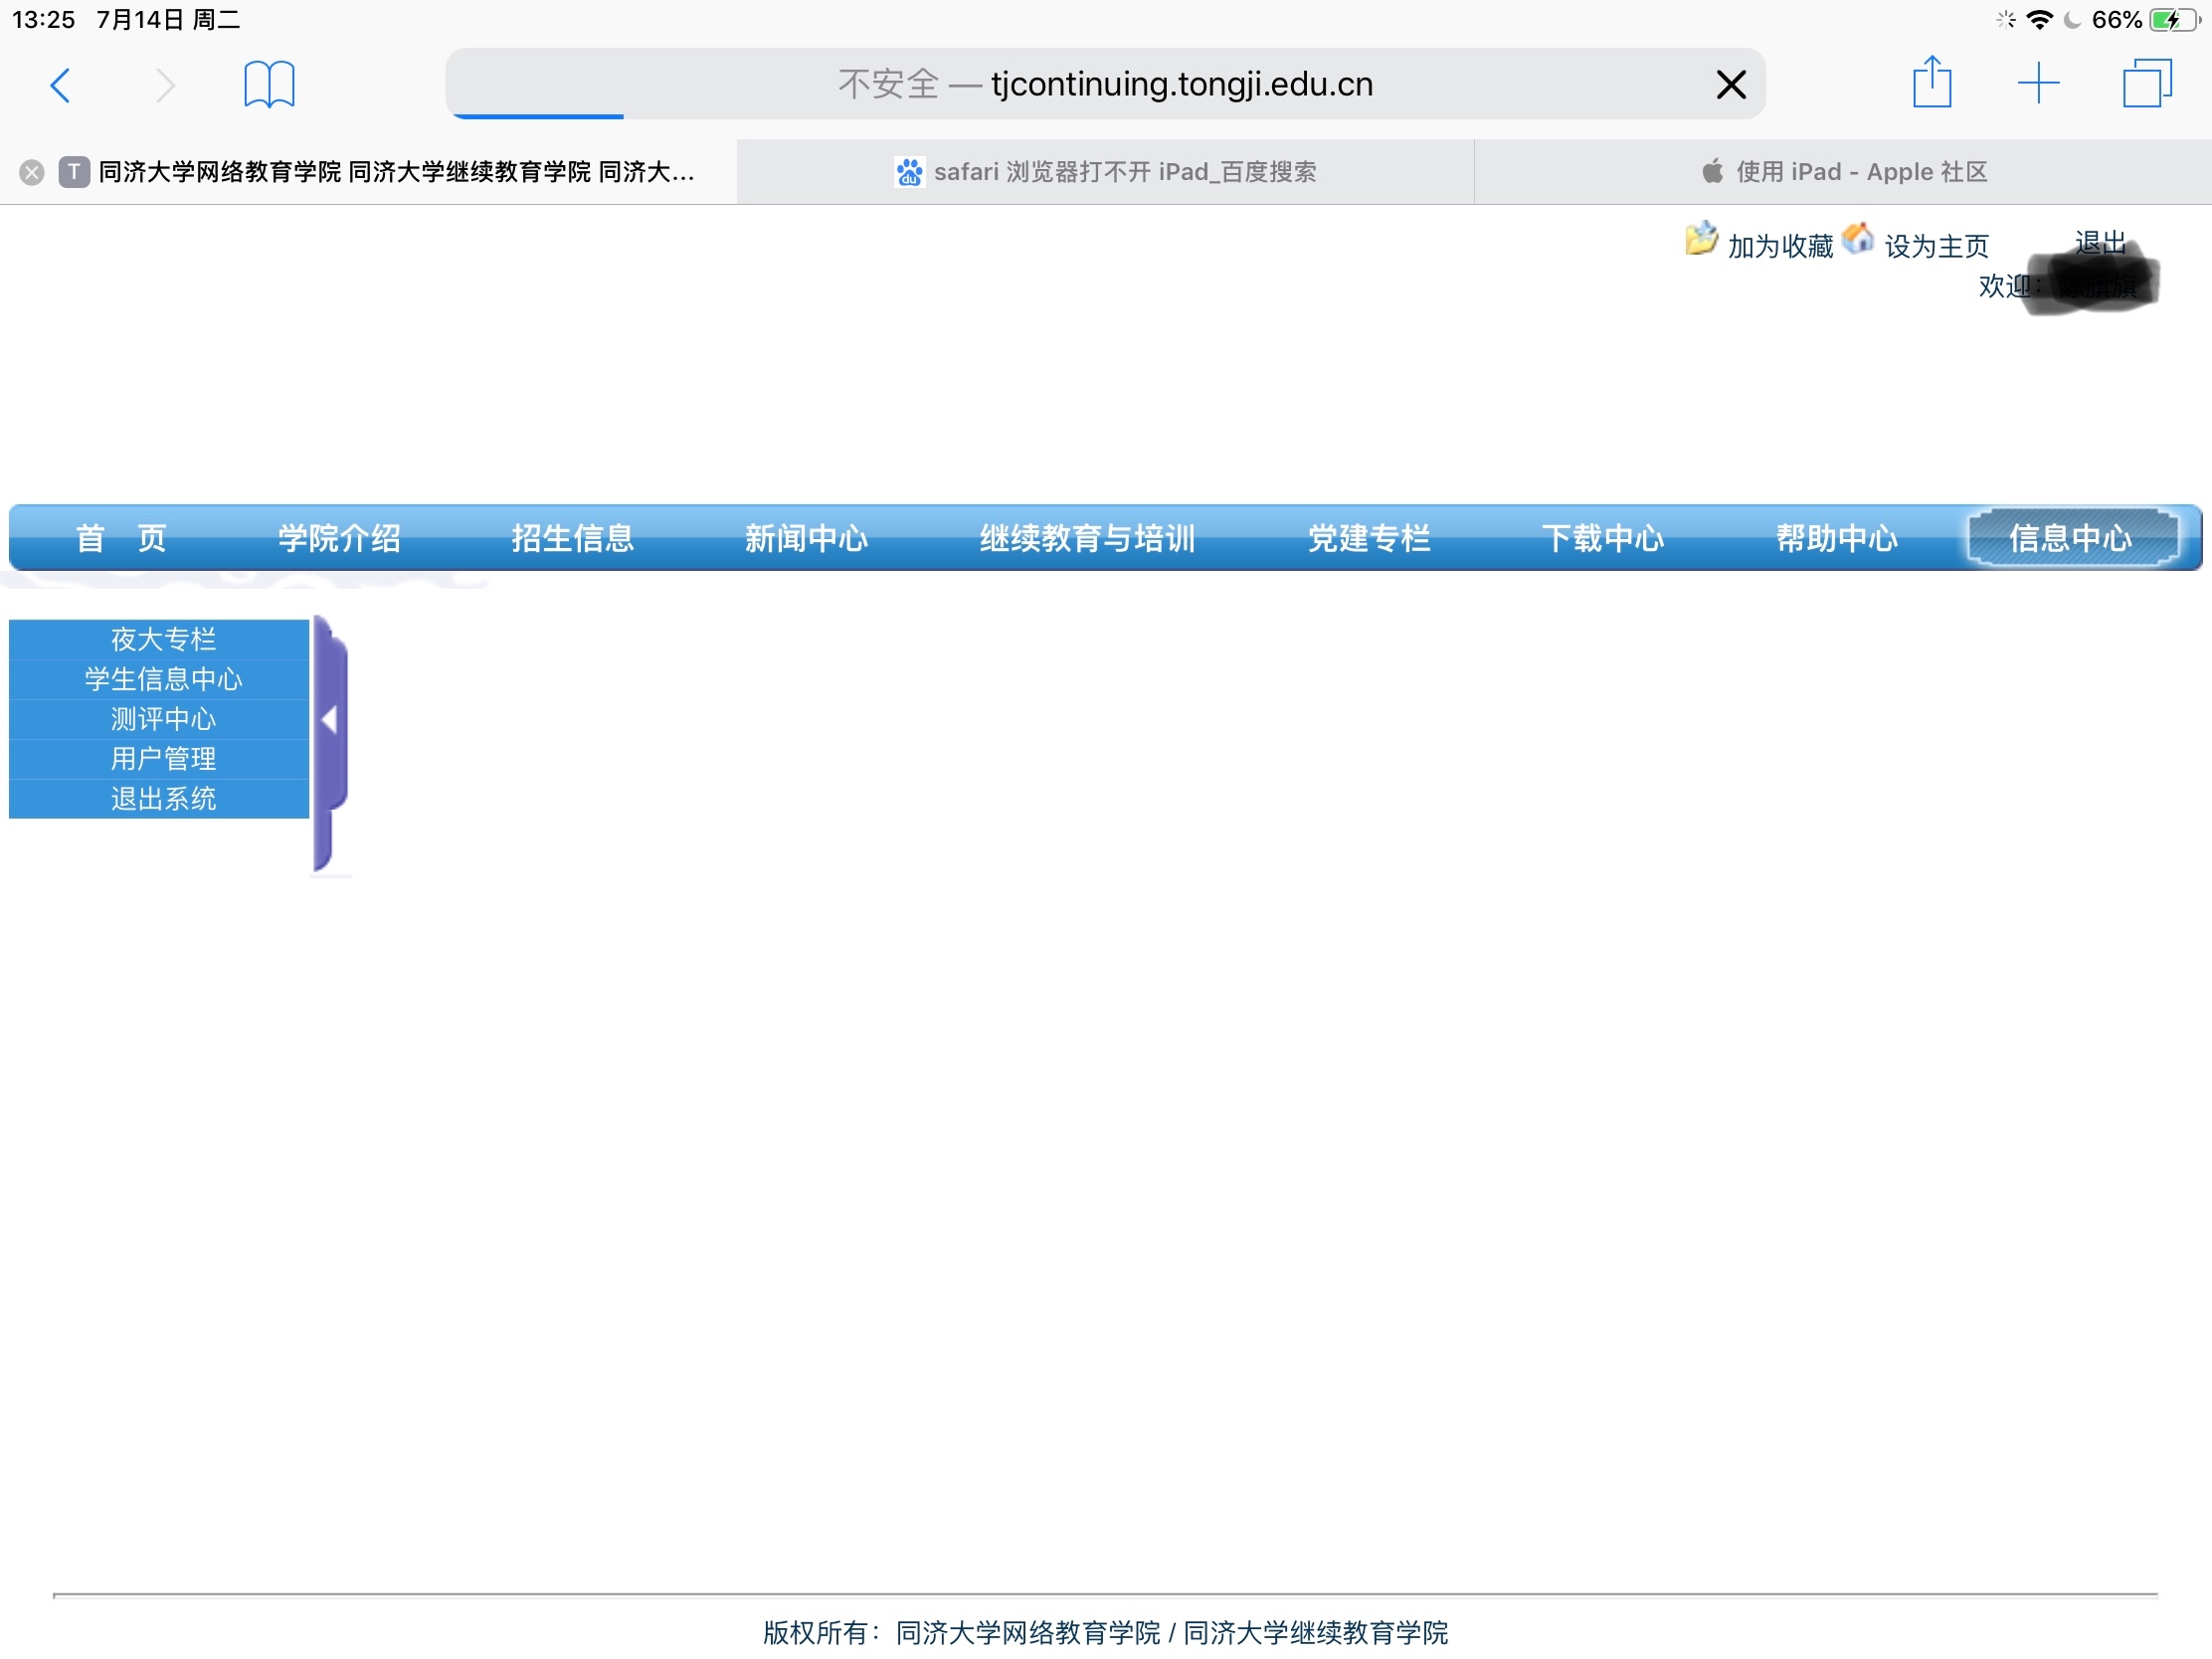The width and height of the screenshot is (2212, 1659).
Task: Tap the Safari back arrow
Action: point(60,85)
